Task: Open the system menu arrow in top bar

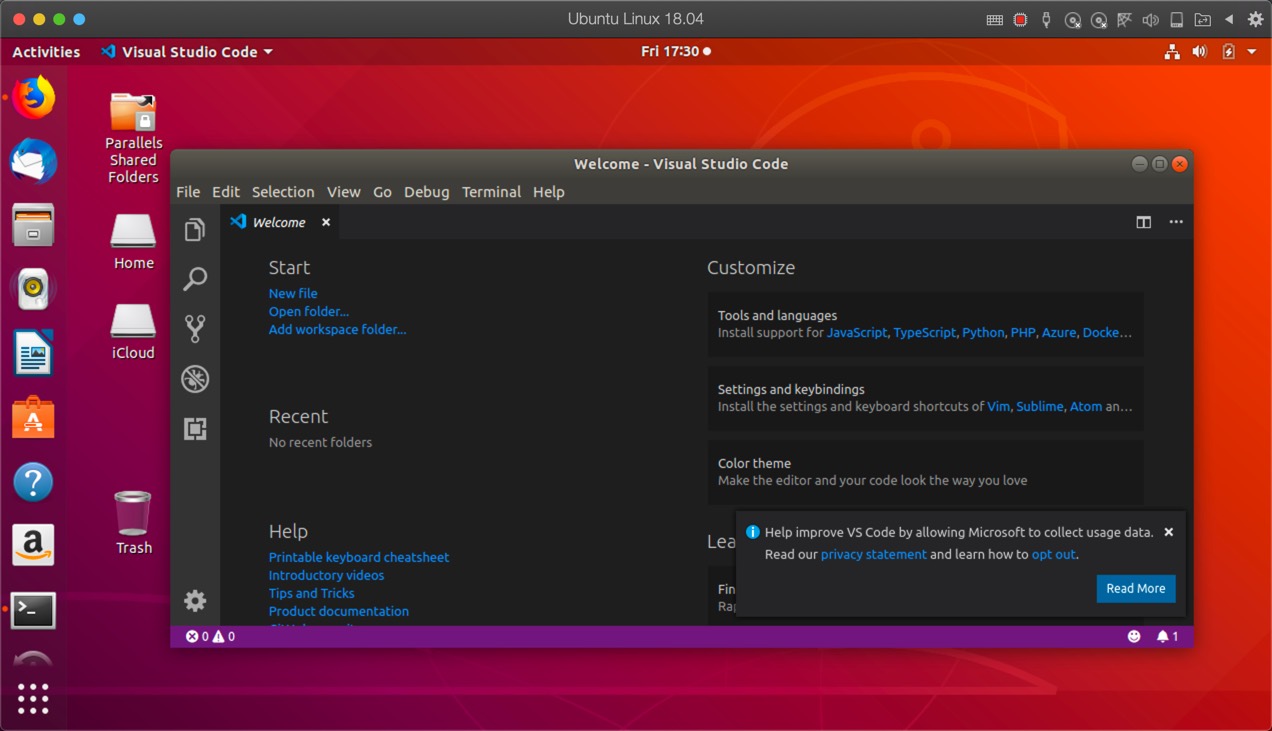Action: click(x=1251, y=52)
